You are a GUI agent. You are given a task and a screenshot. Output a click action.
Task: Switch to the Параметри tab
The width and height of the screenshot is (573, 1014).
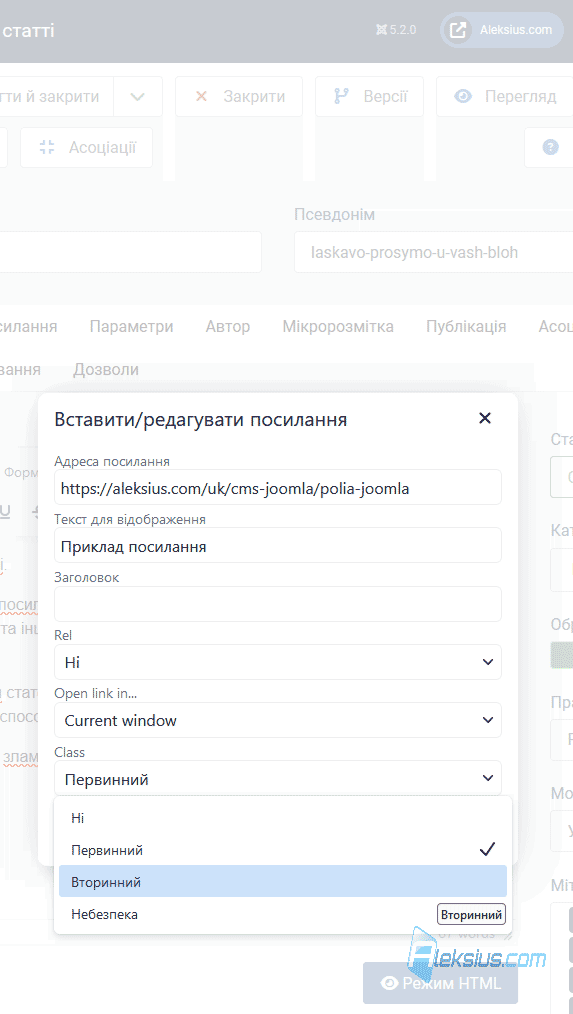tap(131, 327)
